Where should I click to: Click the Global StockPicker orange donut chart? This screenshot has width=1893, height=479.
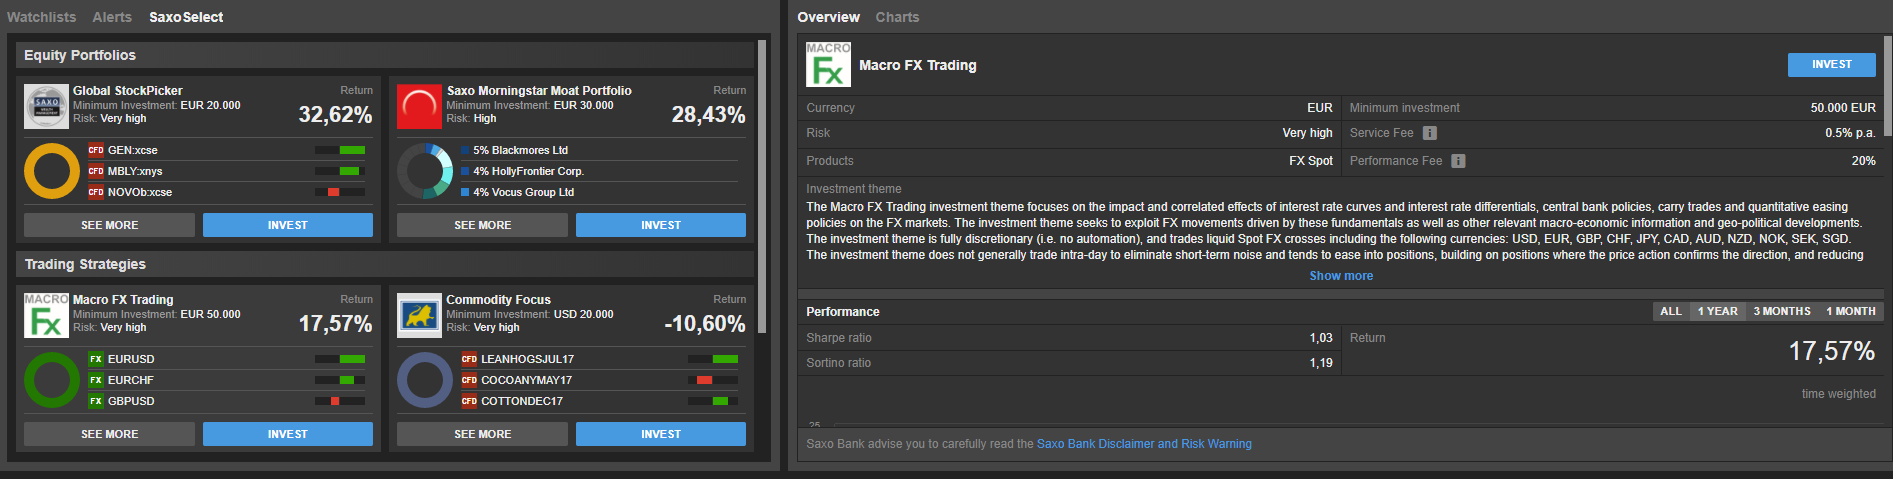pos(52,171)
